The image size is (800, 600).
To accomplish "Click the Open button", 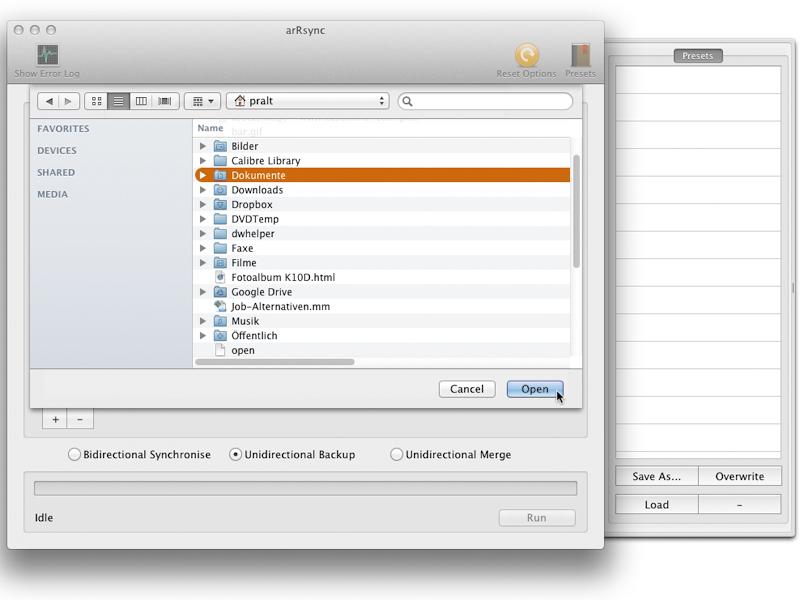I will pyautogui.click(x=535, y=389).
